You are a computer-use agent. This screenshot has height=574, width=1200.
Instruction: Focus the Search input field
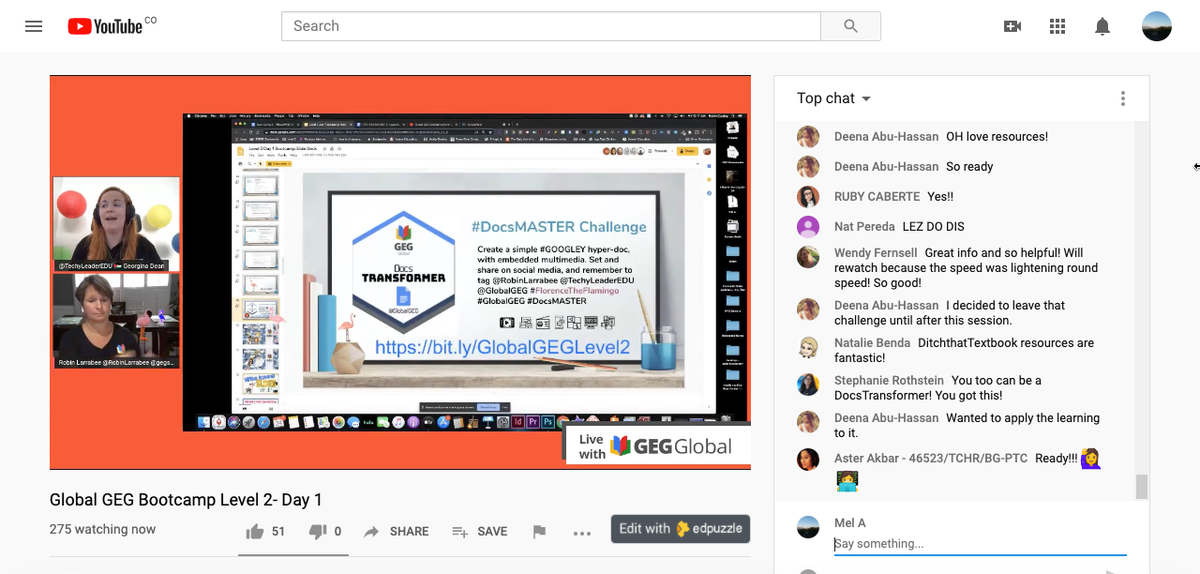(x=551, y=26)
